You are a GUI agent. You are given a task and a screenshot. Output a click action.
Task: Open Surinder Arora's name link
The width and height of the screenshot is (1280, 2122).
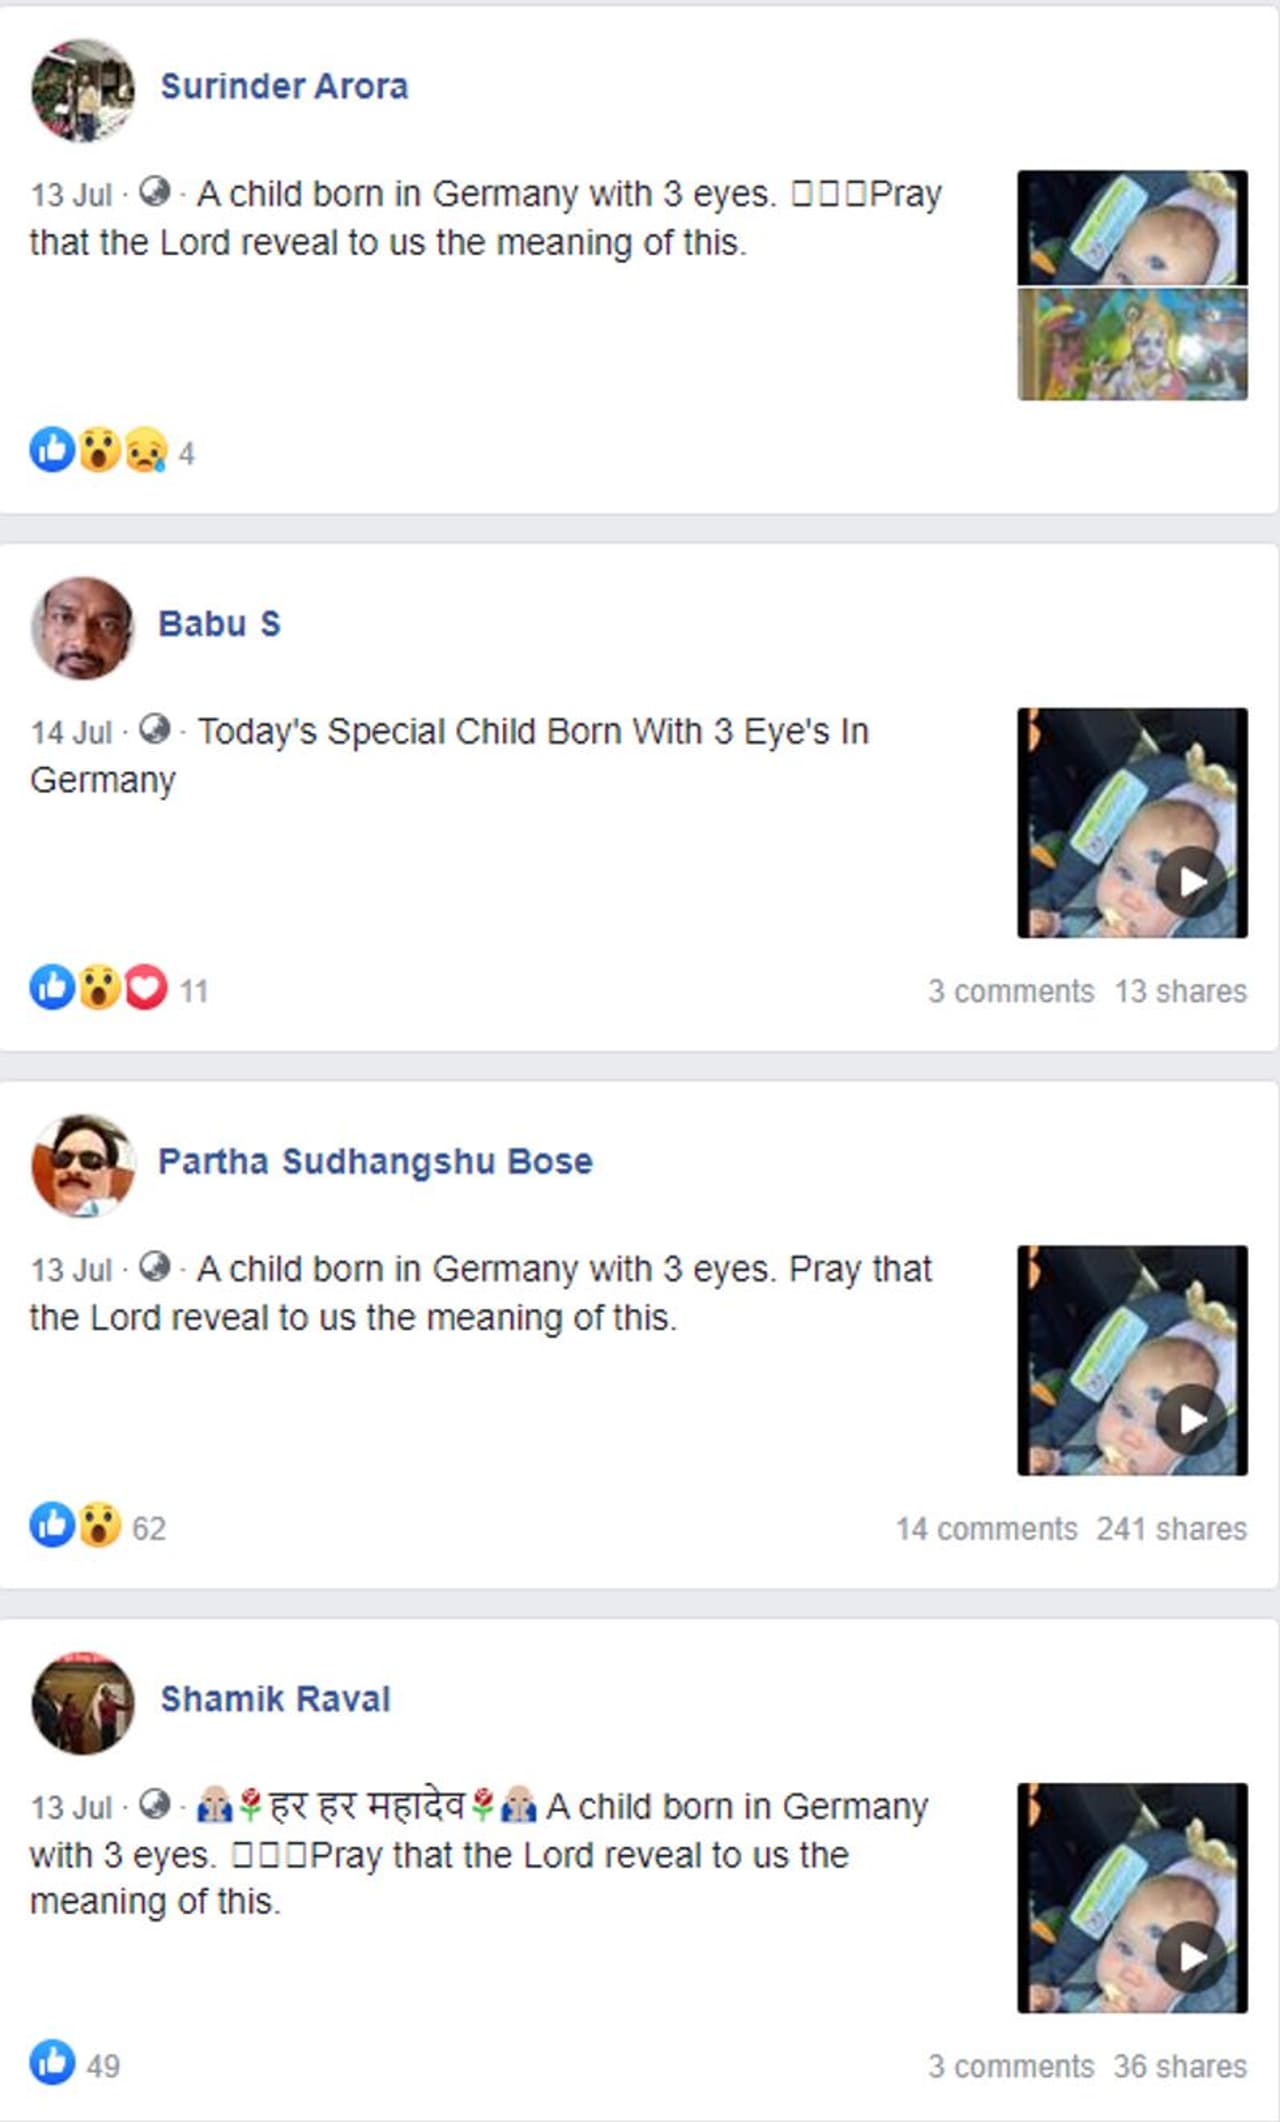point(284,87)
